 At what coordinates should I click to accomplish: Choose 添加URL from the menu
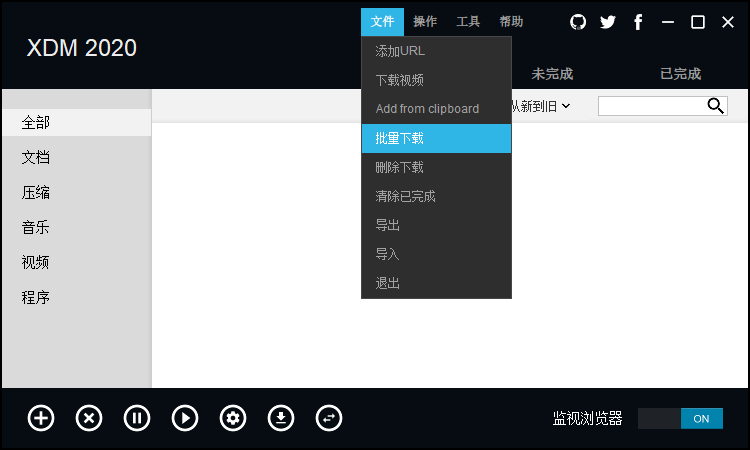pos(436,51)
